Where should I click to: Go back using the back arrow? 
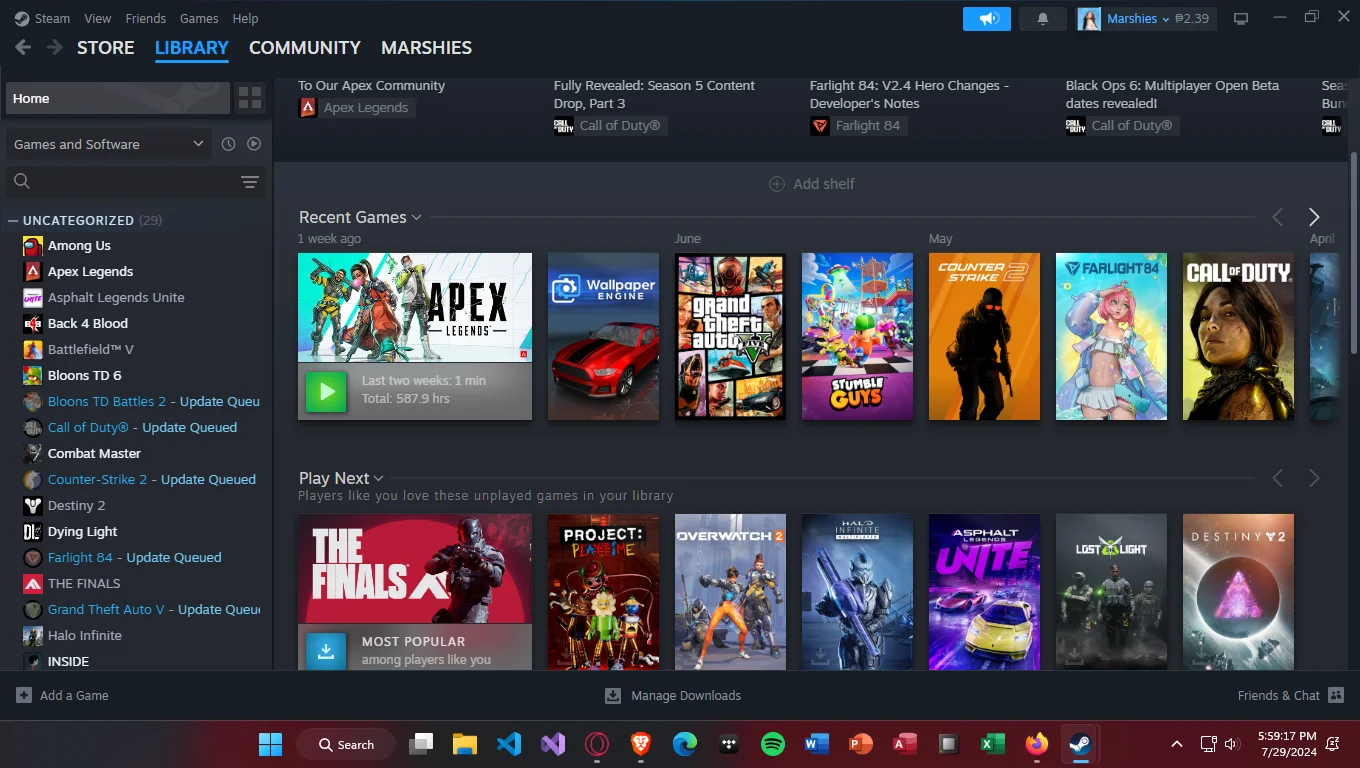[x=23, y=47]
